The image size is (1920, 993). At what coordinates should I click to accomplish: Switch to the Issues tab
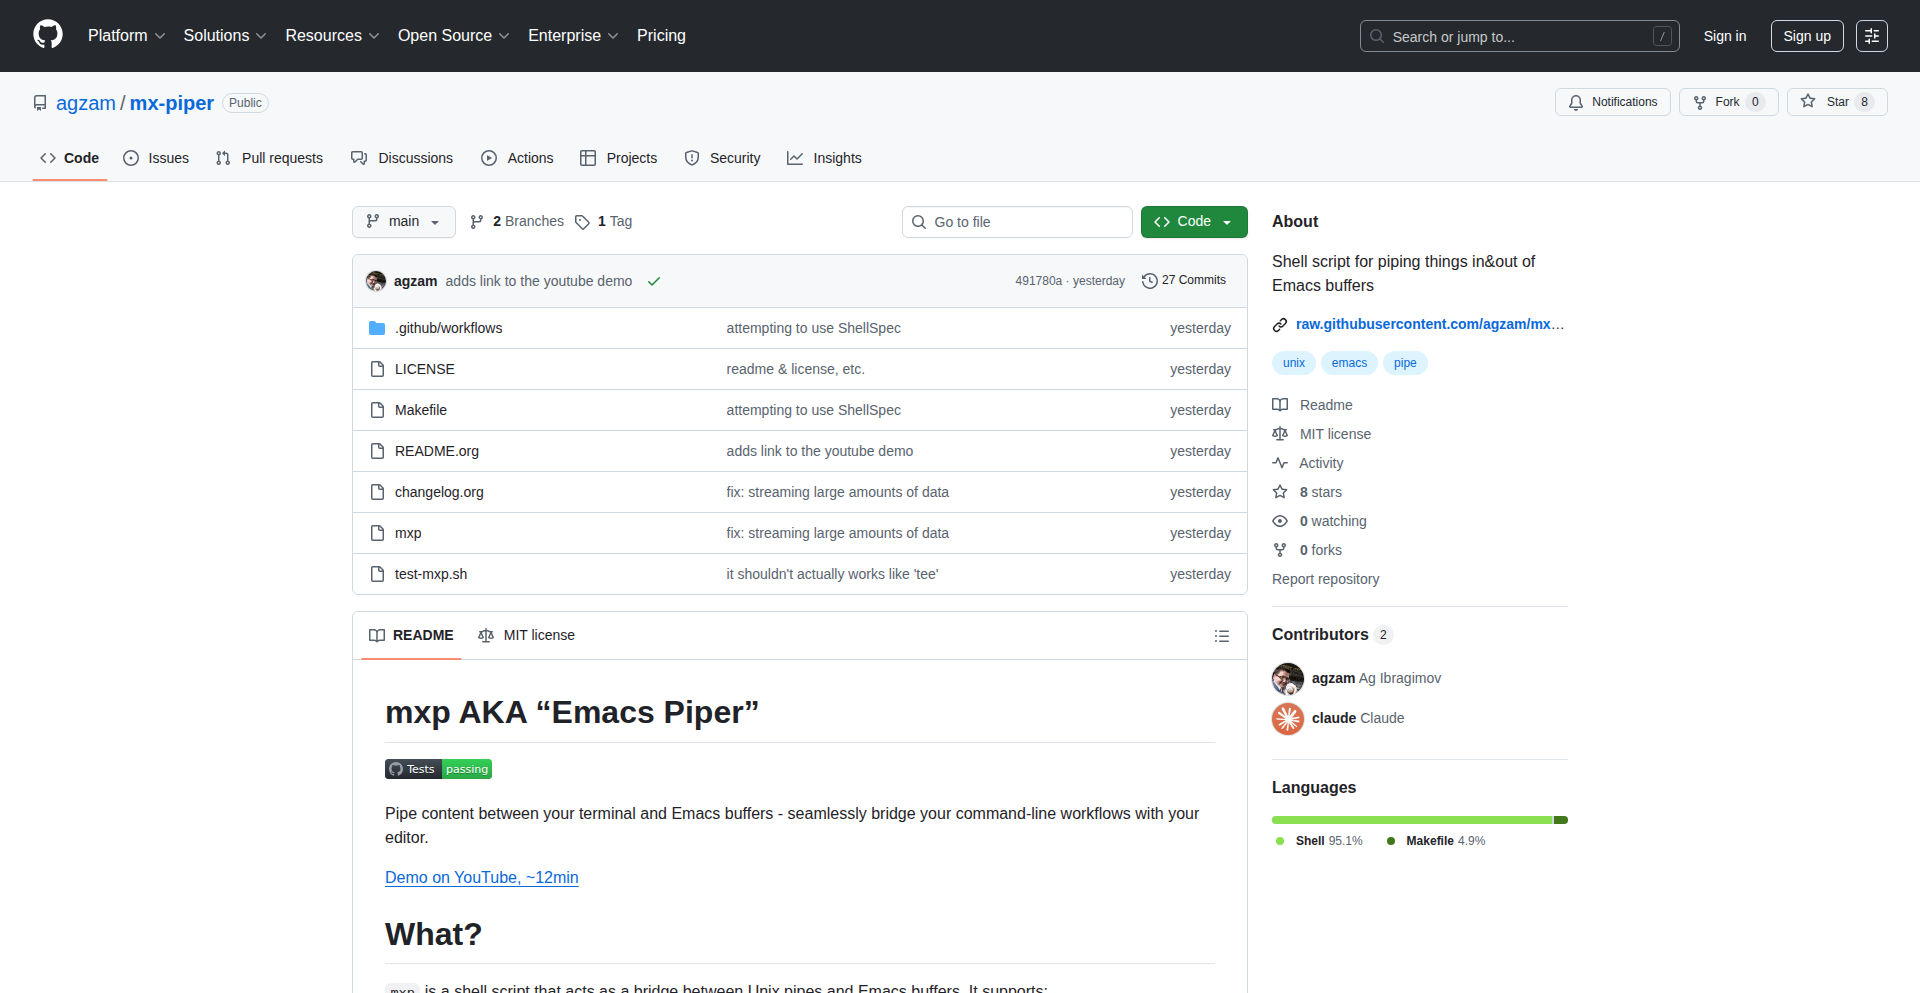point(156,158)
